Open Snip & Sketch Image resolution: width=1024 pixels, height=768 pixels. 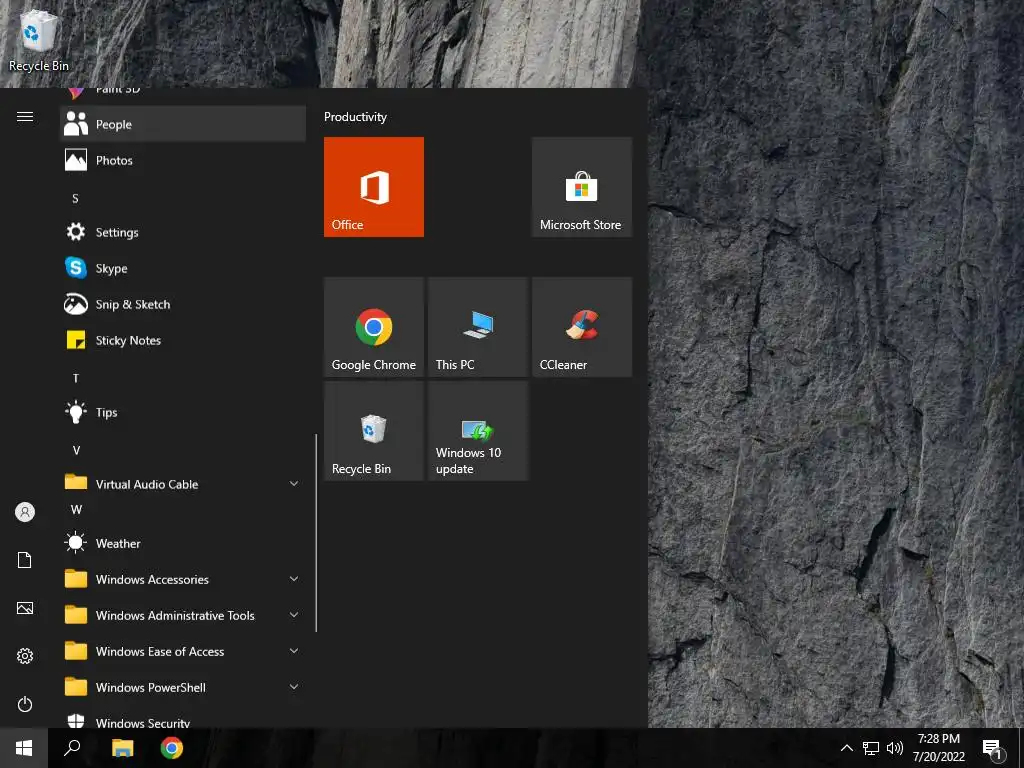[x=183, y=304]
